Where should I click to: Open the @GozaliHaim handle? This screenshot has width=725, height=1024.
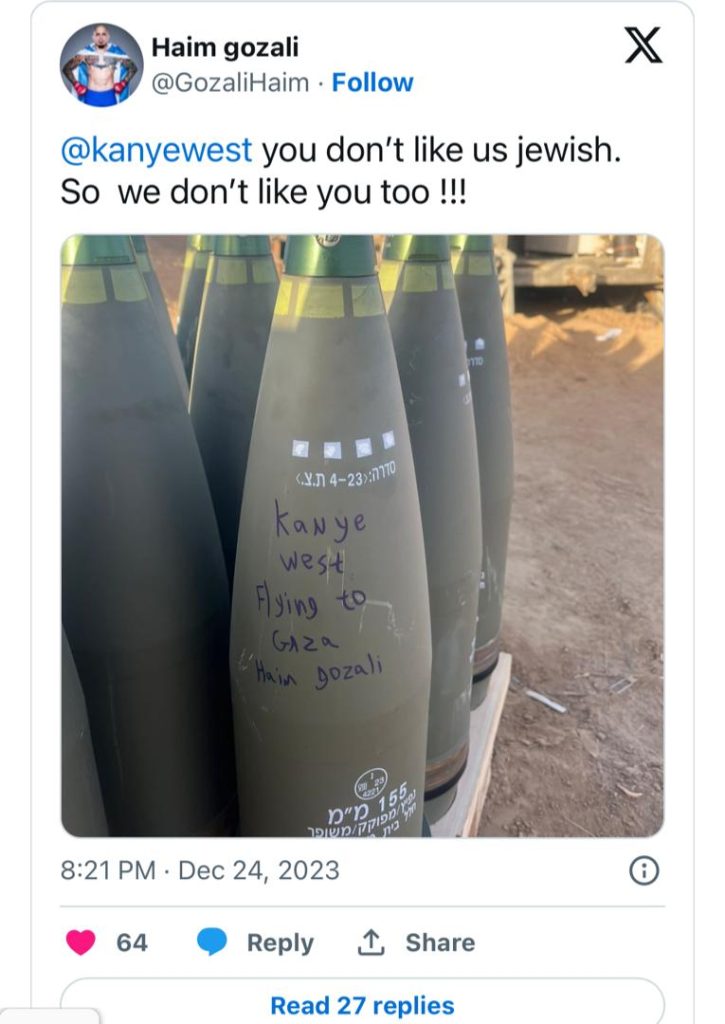tap(230, 83)
